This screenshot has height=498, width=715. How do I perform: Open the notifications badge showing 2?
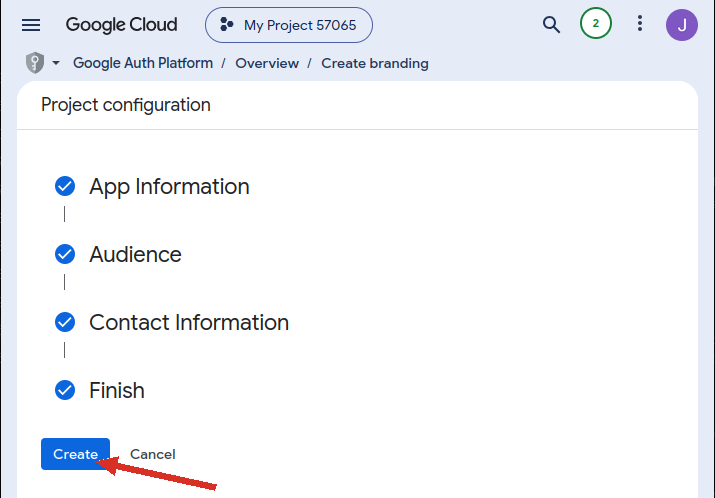(x=596, y=23)
